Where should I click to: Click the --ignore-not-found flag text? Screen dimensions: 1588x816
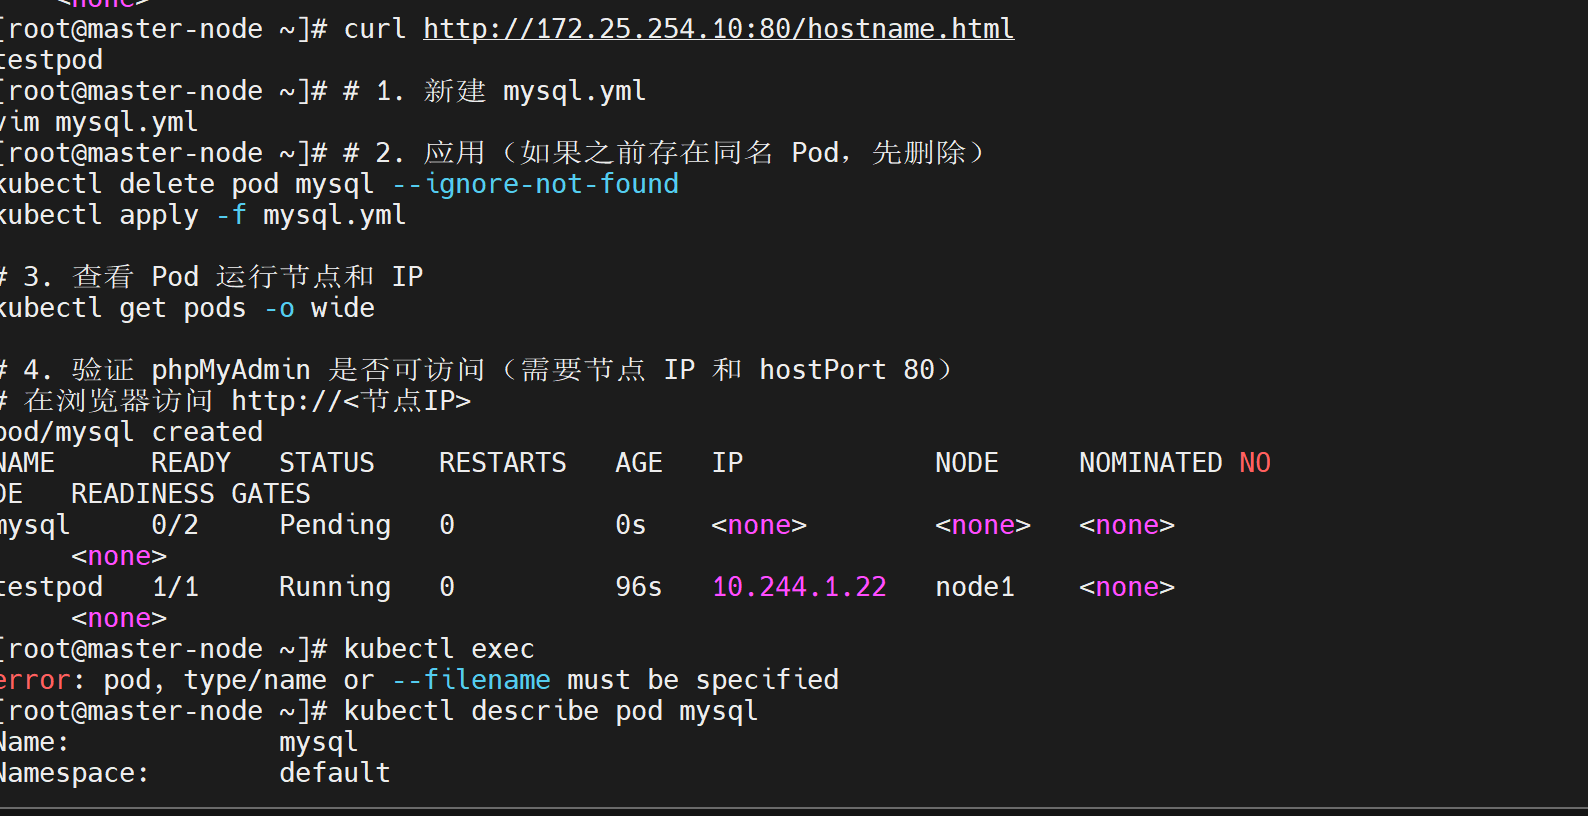click(535, 184)
